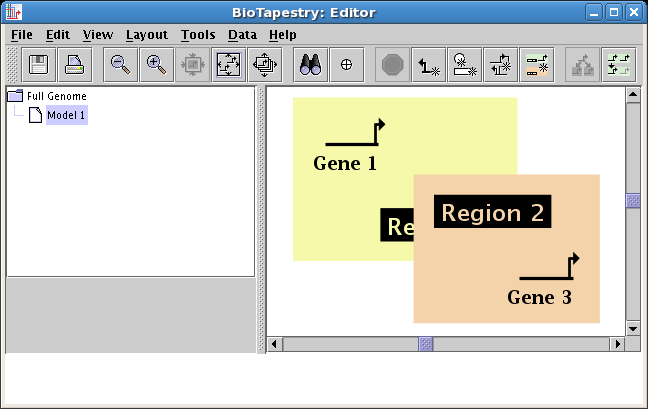This screenshot has height=409, width=648.
Task: Open the Tools menu
Action: (197, 34)
